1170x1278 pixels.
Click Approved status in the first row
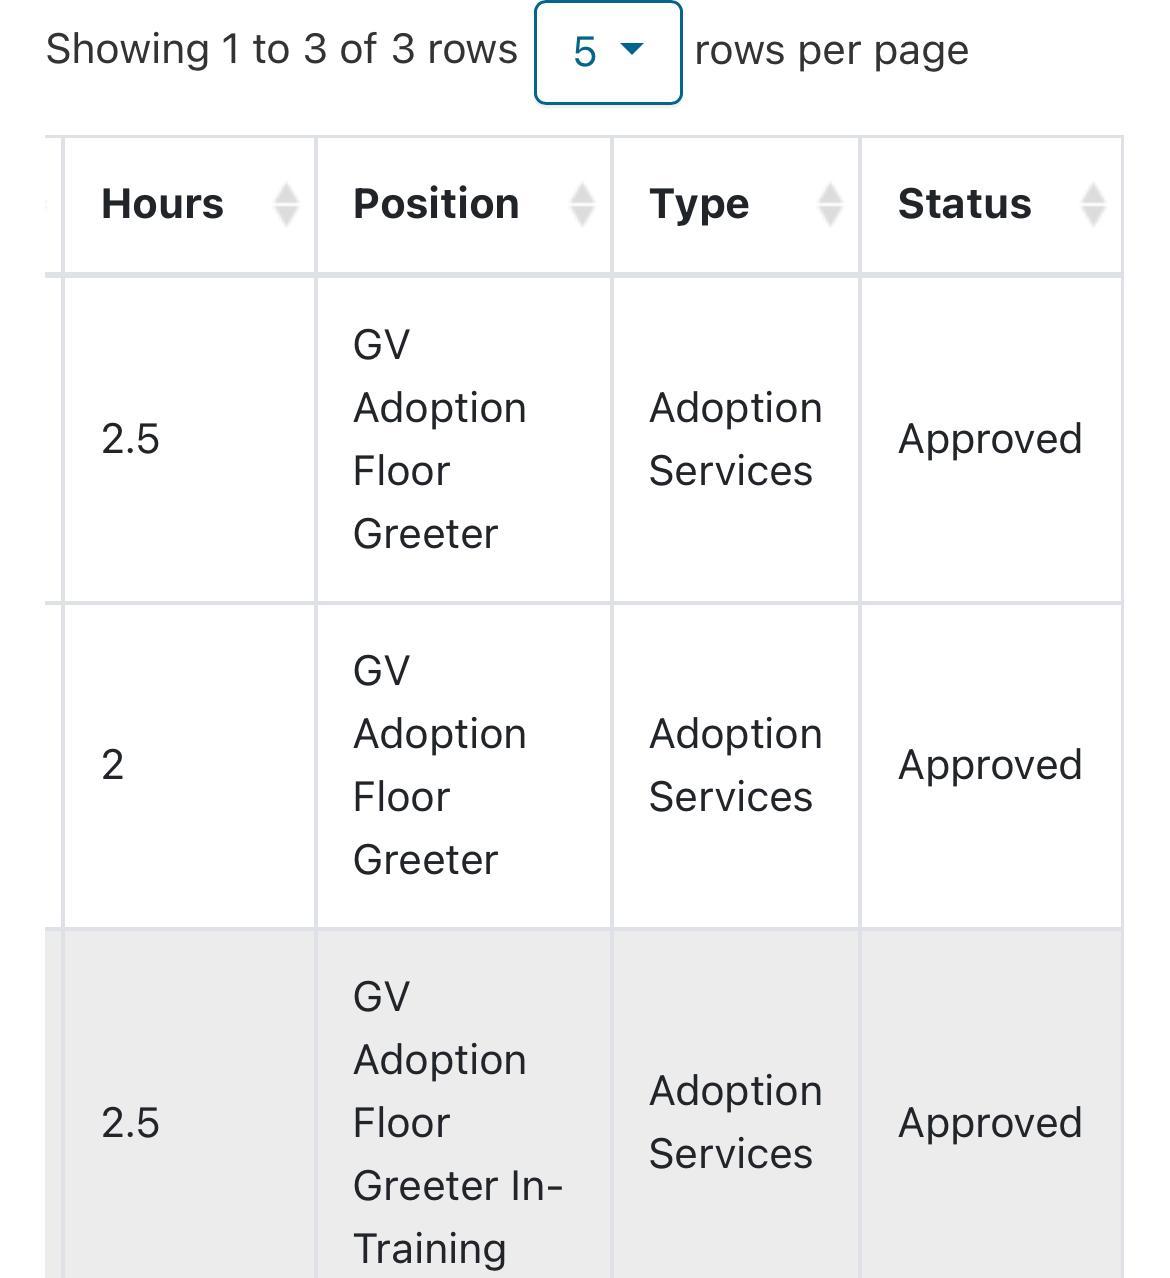(990, 439)
